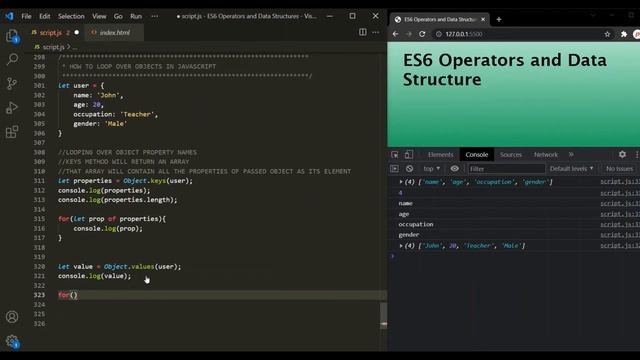Click the browser address bar URL

click(464, 34)
